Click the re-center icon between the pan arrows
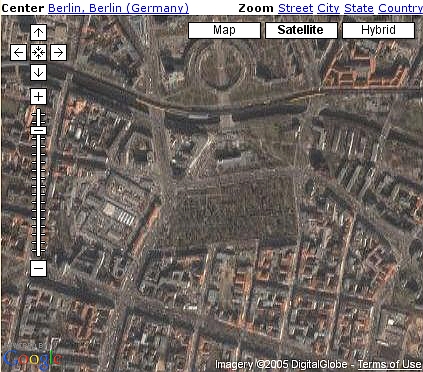Viewport: 423px width, 372px height. [x=38, y=52]
